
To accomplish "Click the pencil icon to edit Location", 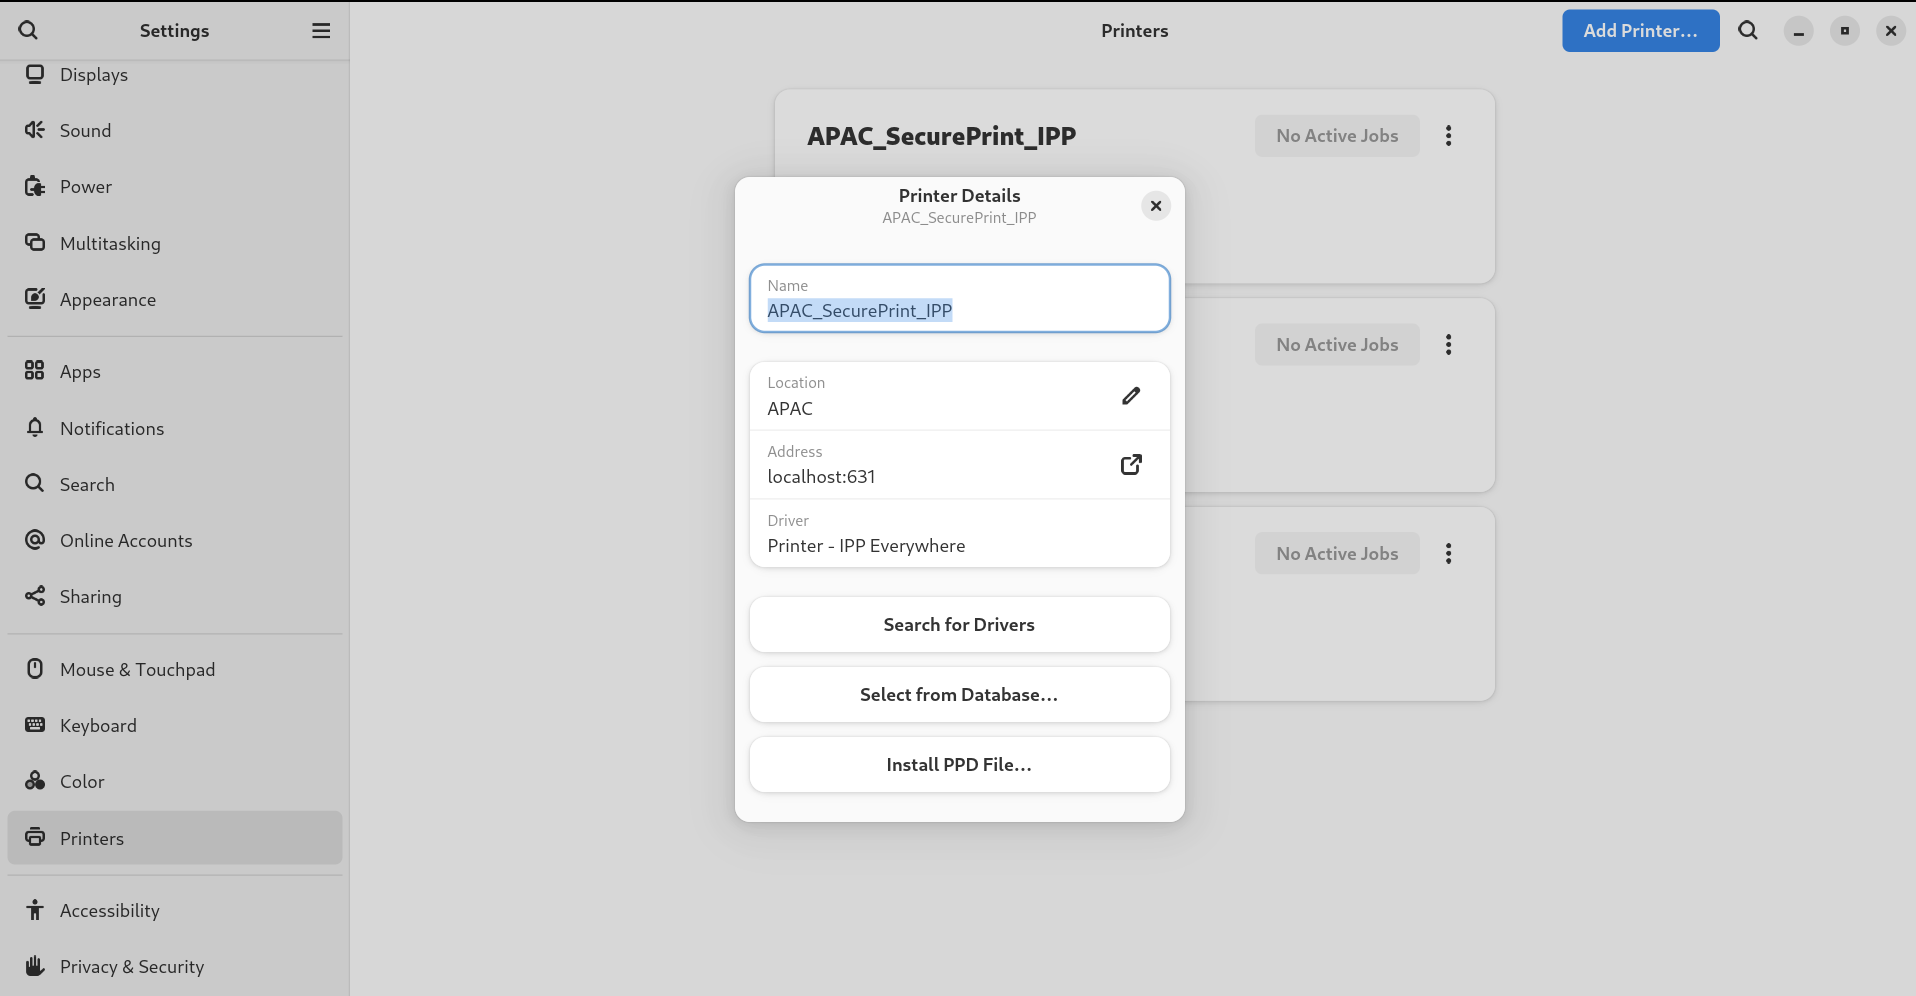I will [1131, 396].
